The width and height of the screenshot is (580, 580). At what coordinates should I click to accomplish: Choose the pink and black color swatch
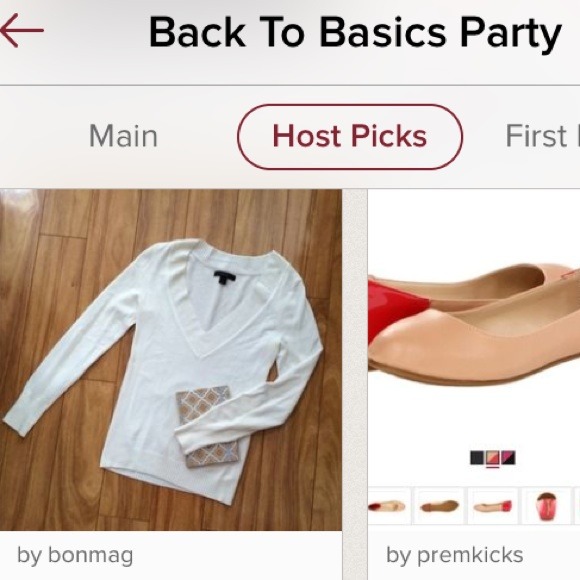pyautogui.click(x=508, y=458)
